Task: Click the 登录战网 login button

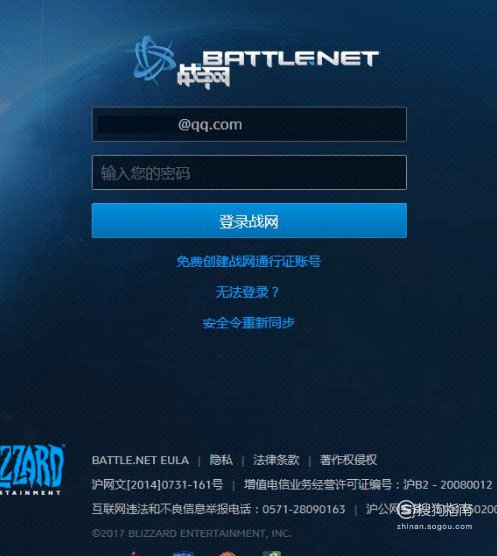Action: pos(249,221)
